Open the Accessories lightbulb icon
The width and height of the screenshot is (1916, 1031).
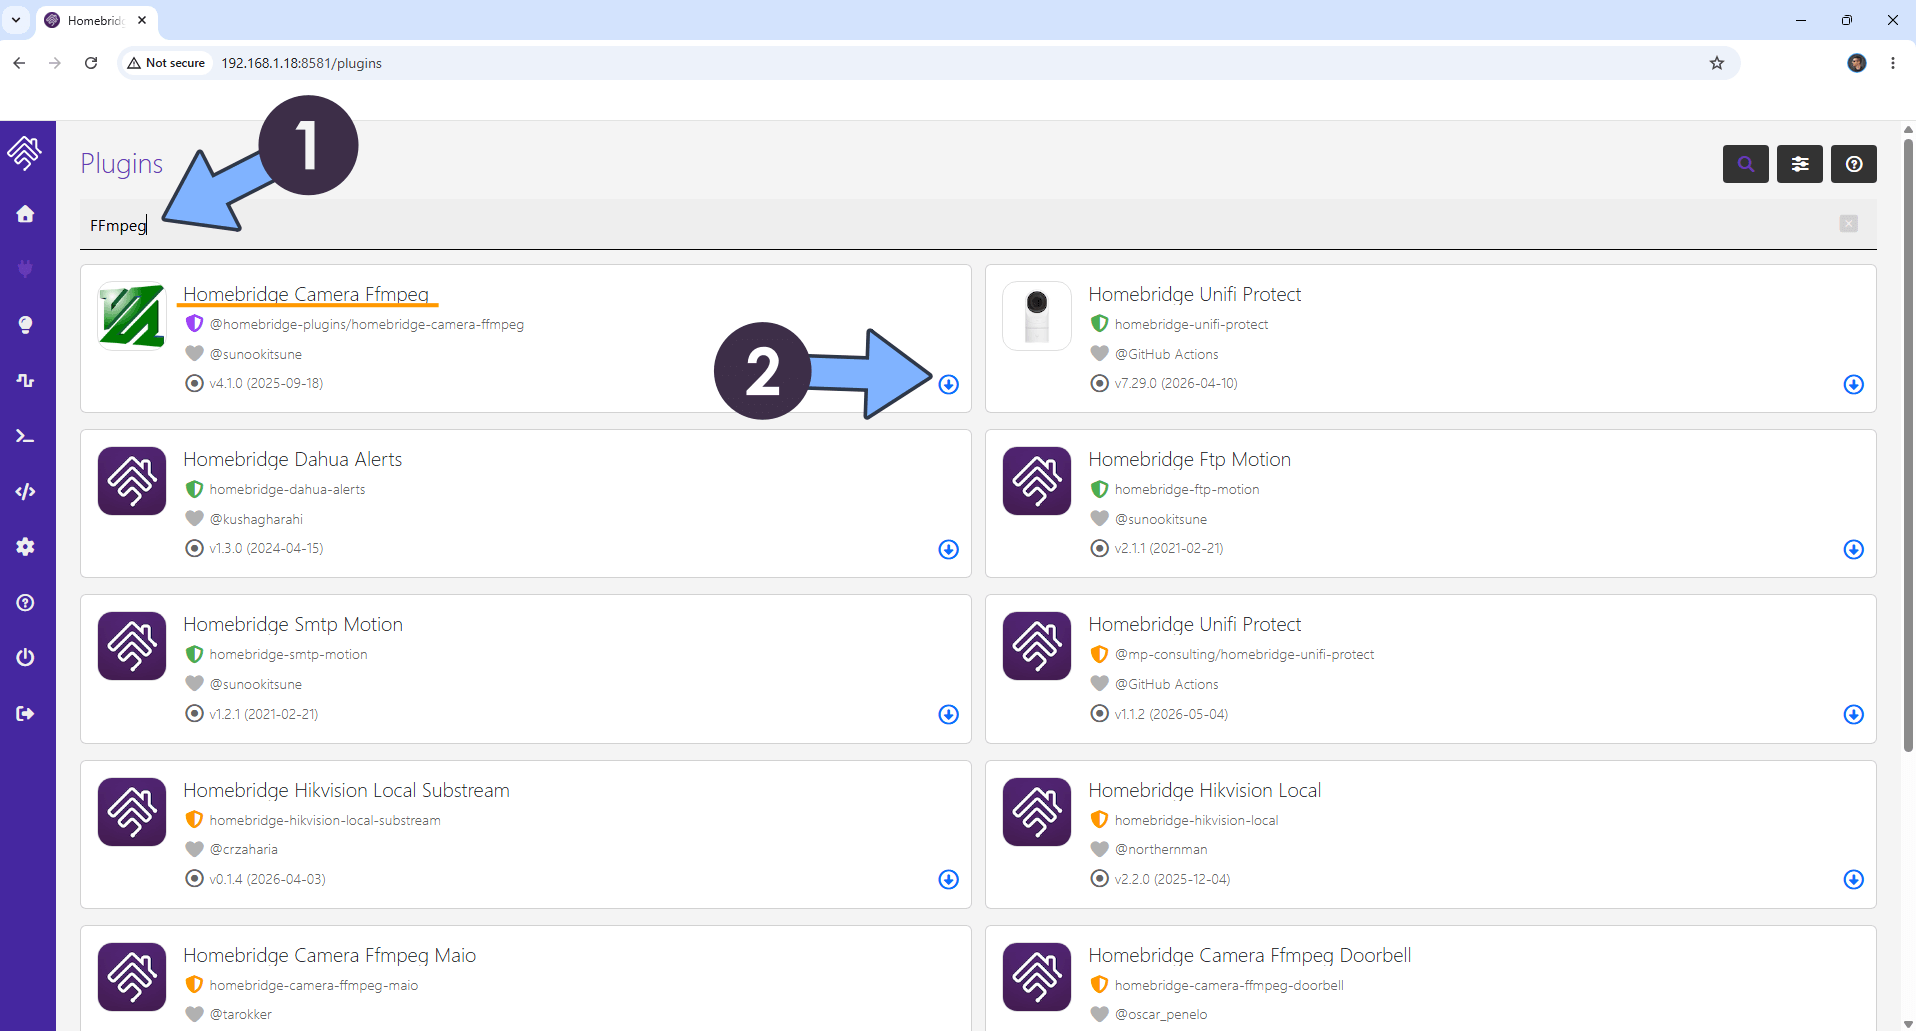click(x=25, y=325)
